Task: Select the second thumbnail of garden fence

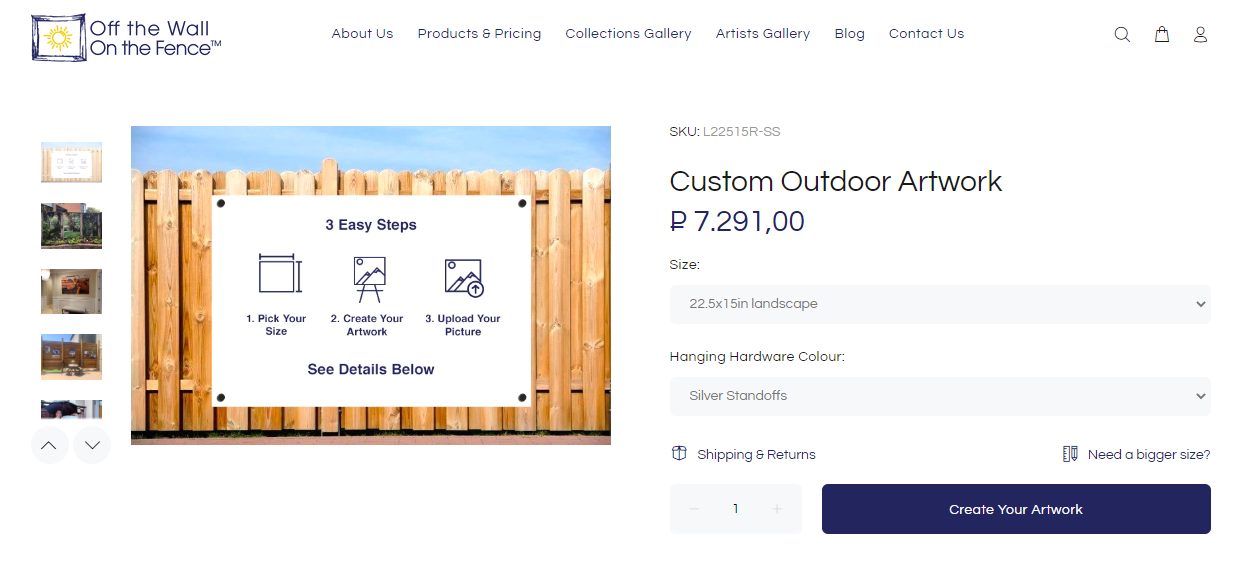Action: click(x=71, y=226)
